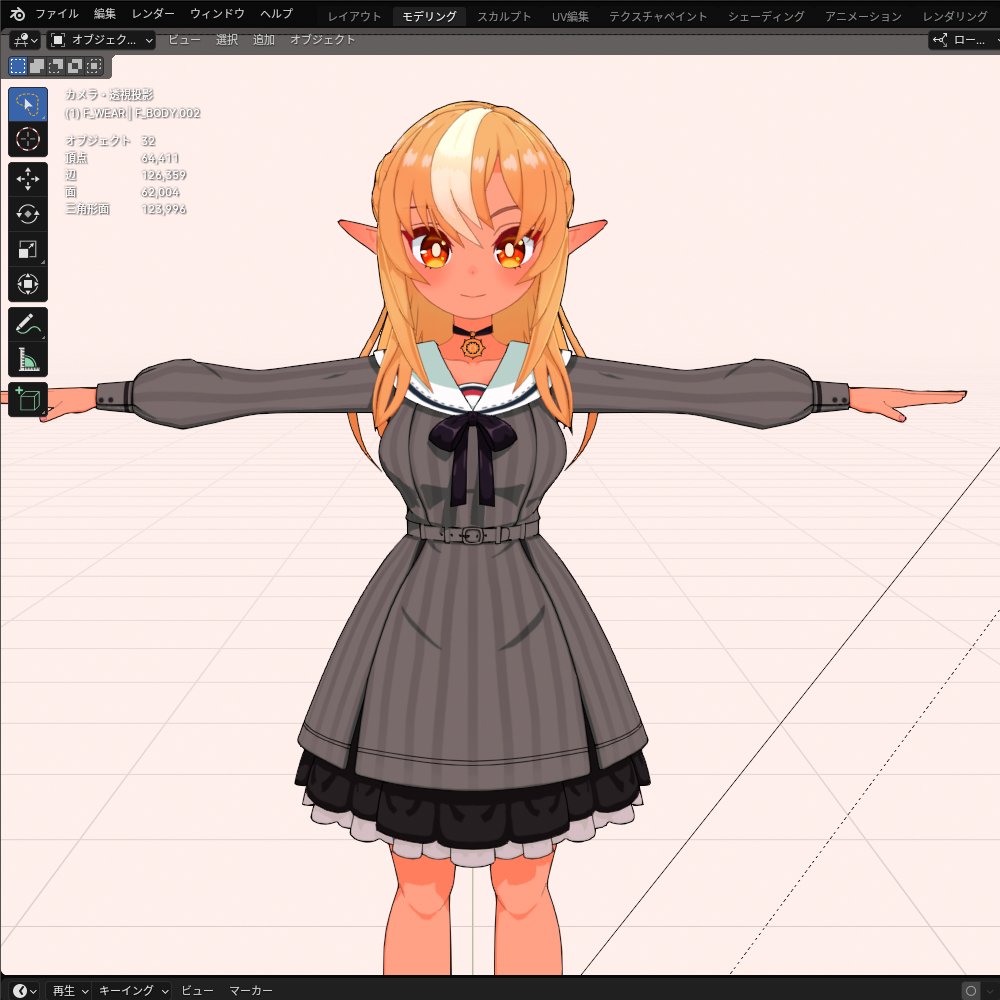
Task: Switch to the UV編集 workspace tab
Action: pos(570,16)
